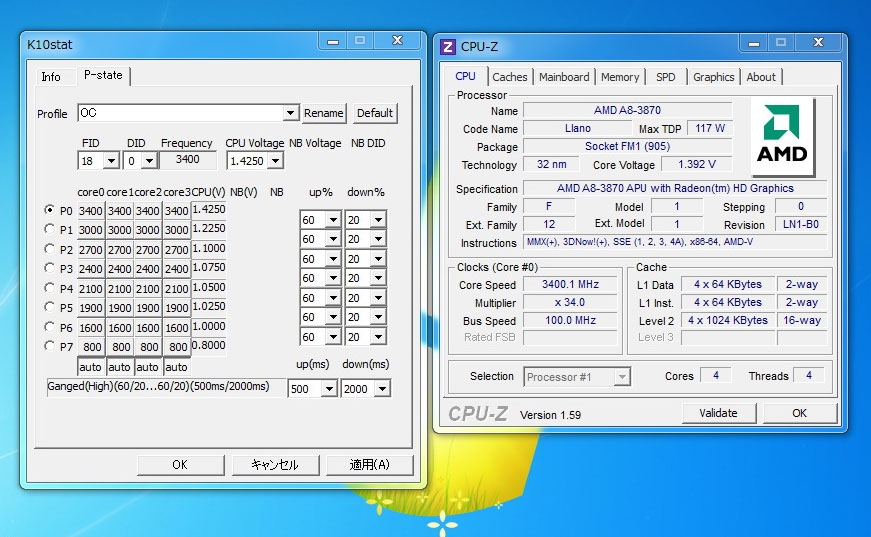Open P0 row up% dropdown

[x=333, y=220]
